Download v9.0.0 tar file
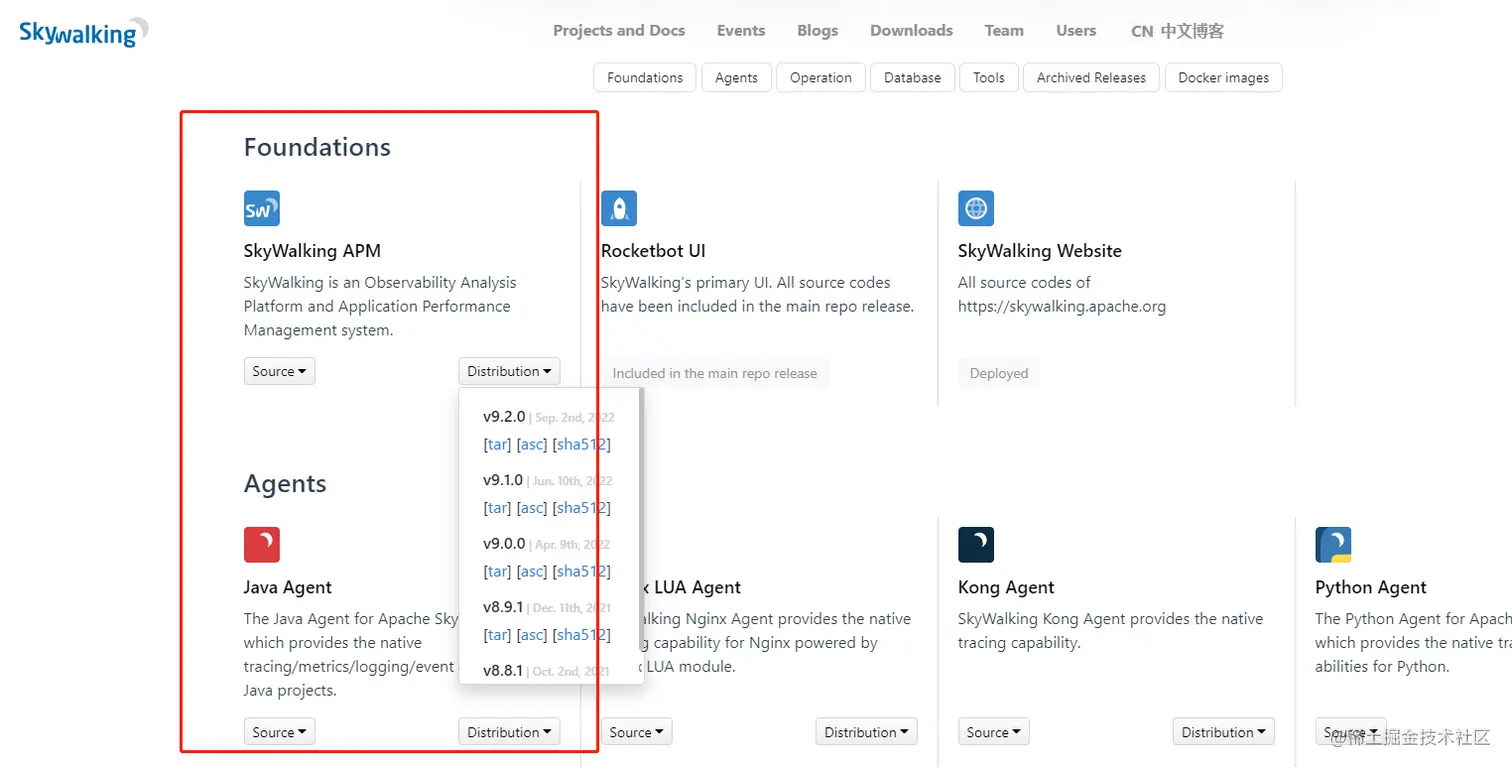Viewport: 1512px width, 769px height. coord(497,571)
